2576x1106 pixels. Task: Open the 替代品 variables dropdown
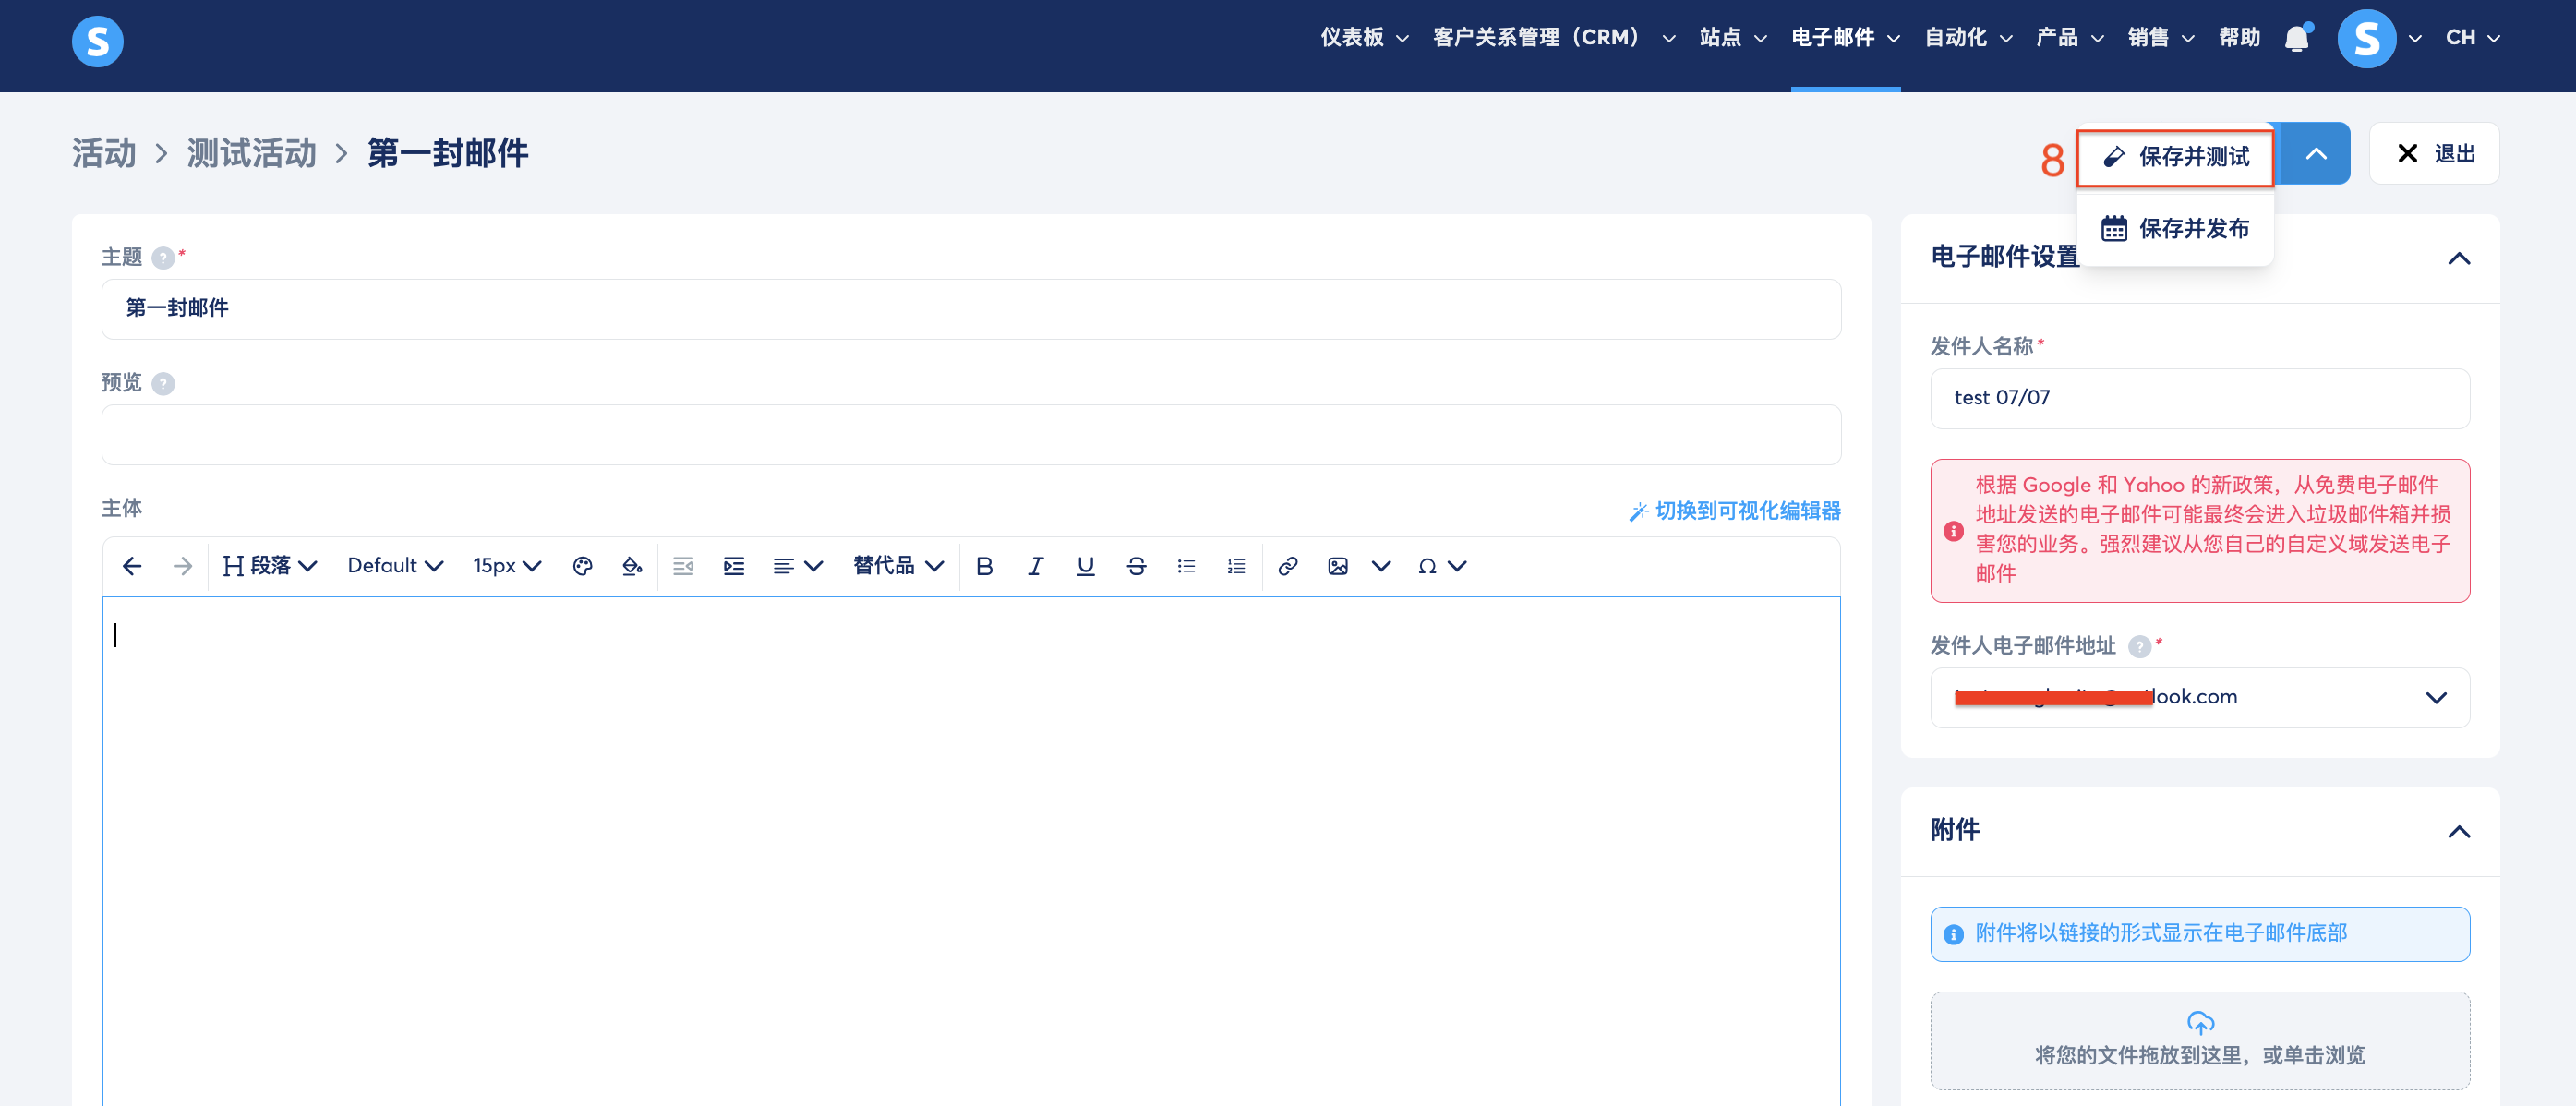point(898,566)
